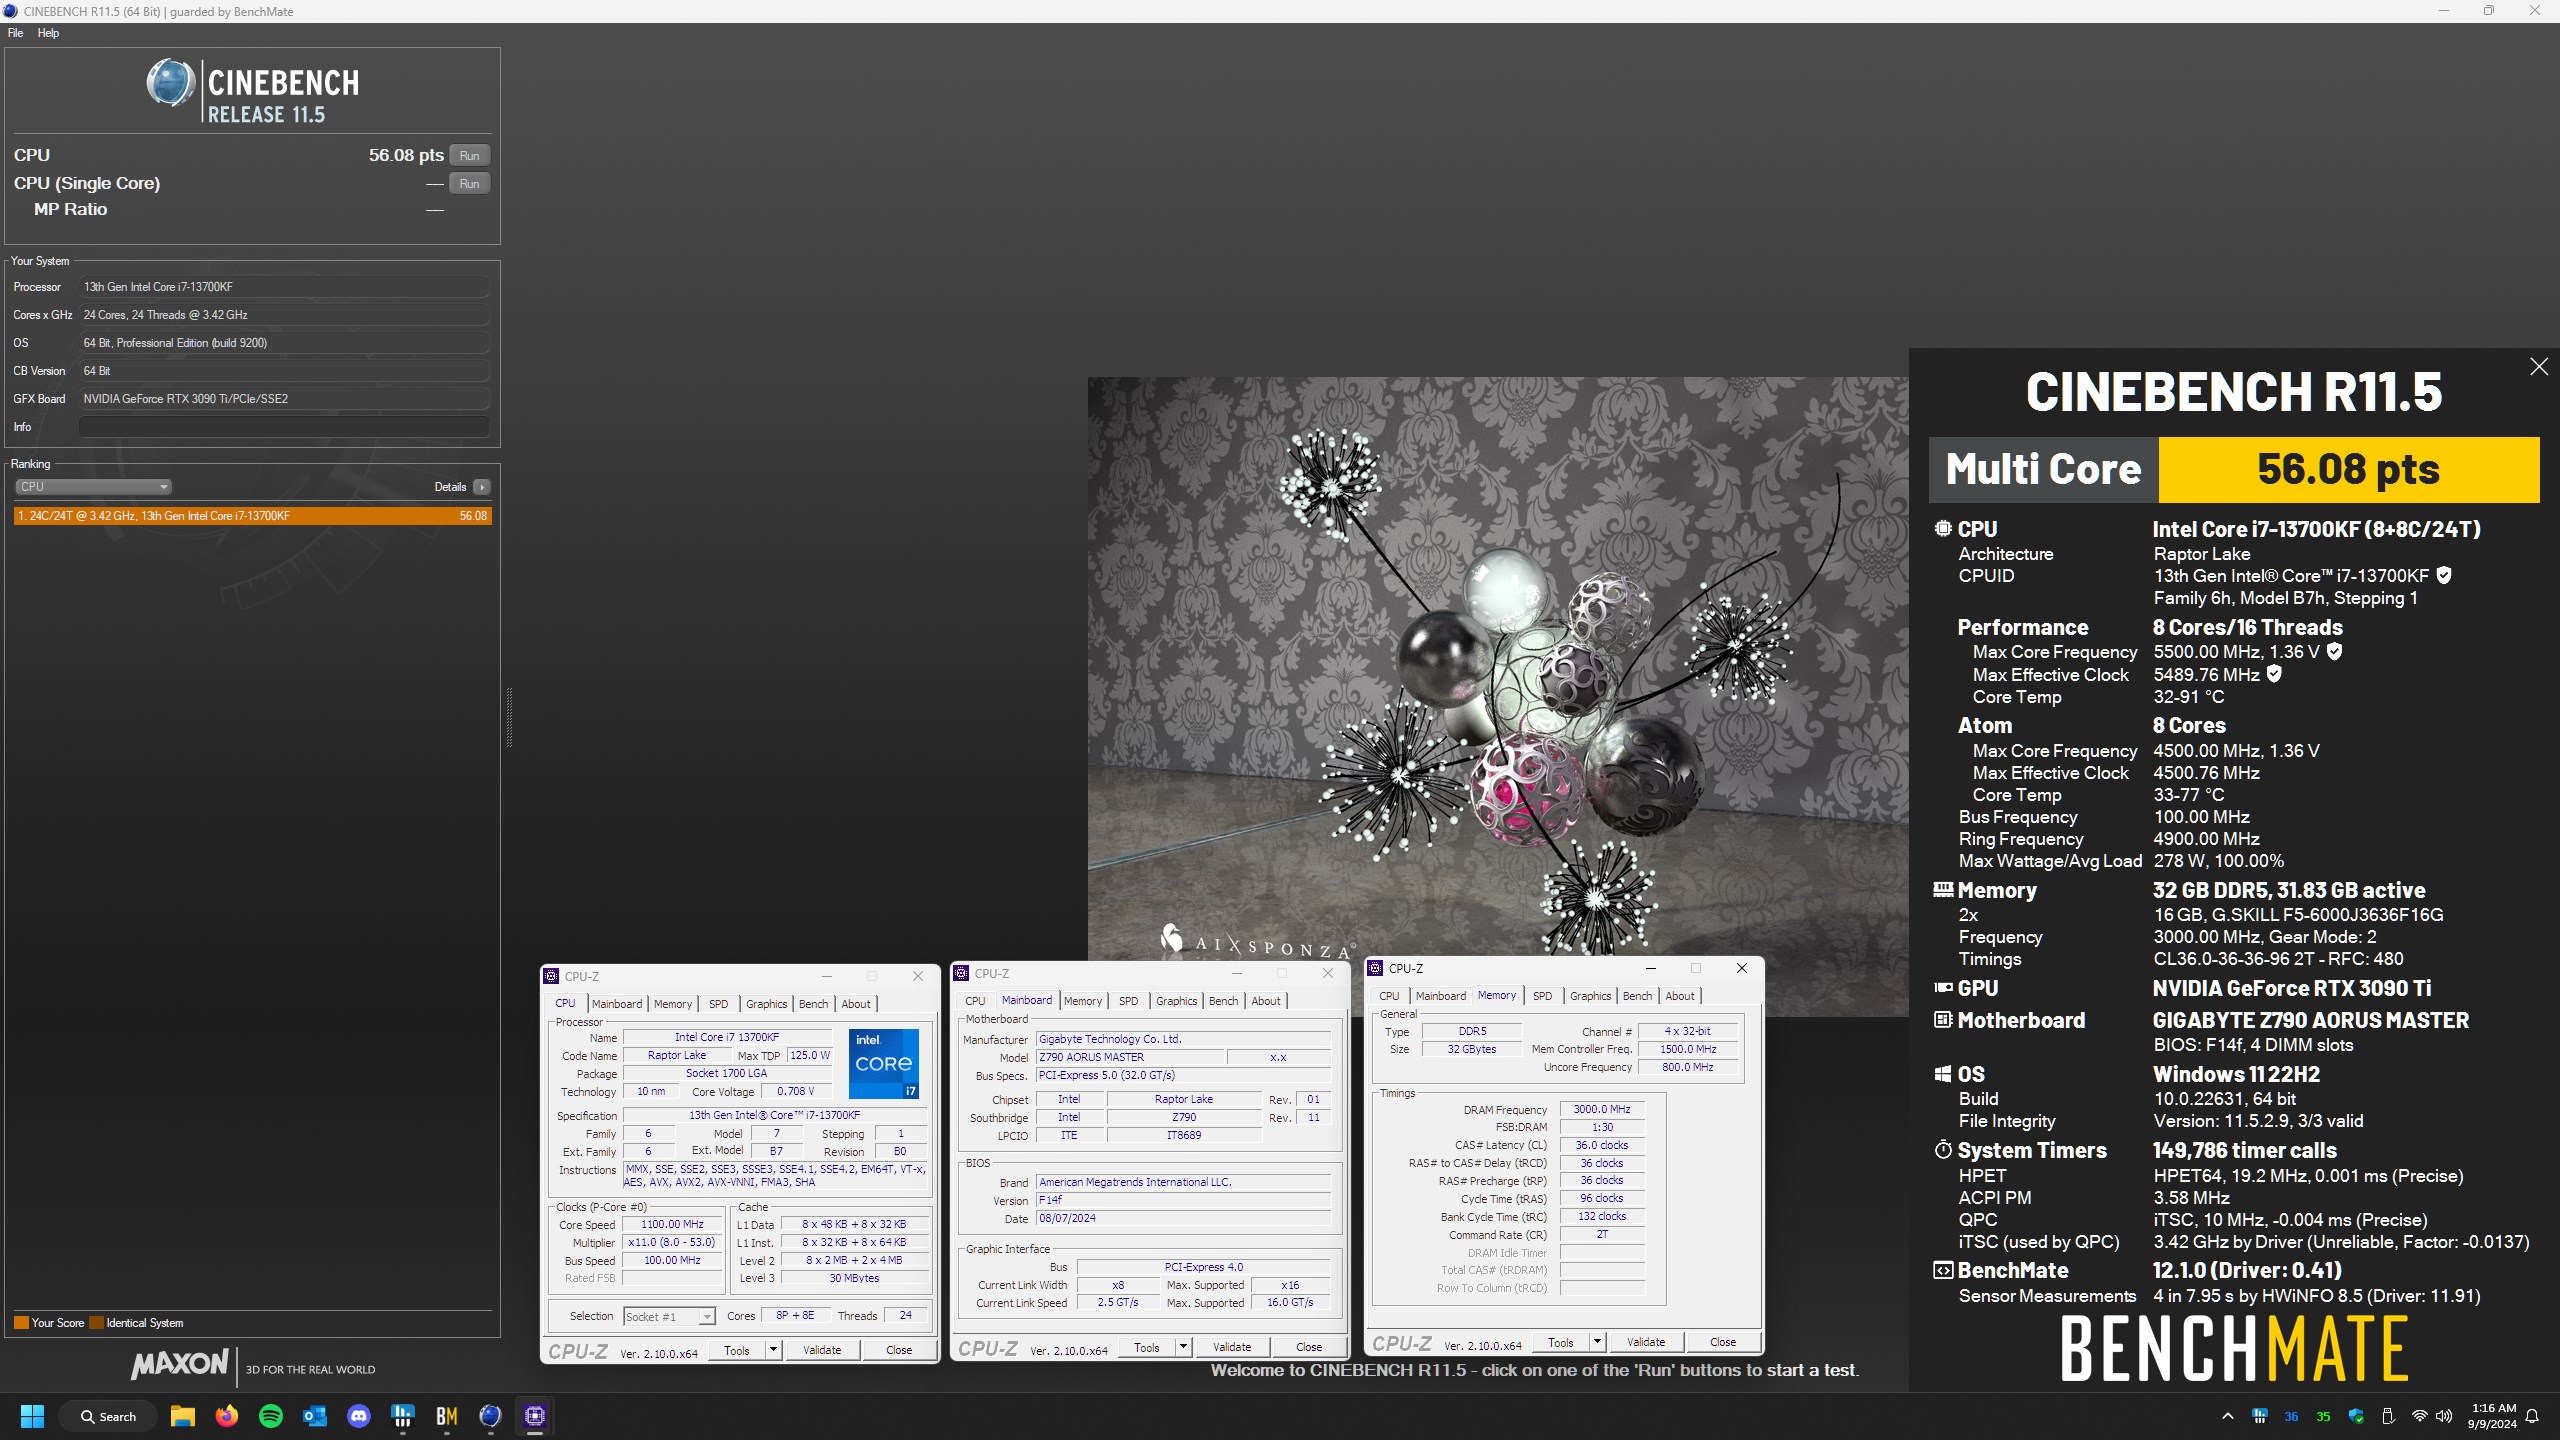
Task: Expand Tools dropdown arrow in right CPU-Z
Action: click(1597, 1342)
